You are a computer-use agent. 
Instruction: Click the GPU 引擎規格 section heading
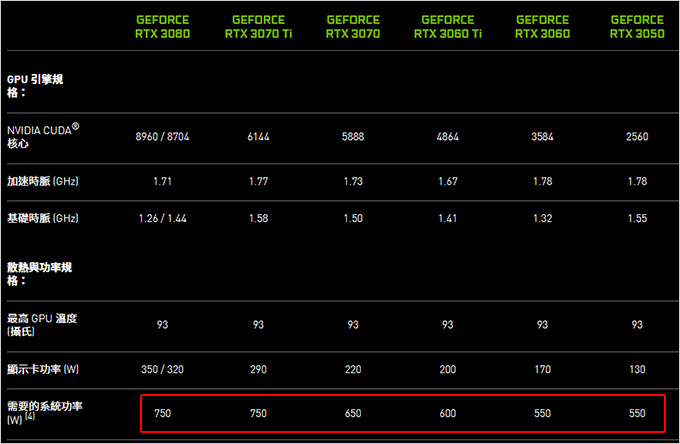pos(35,86)
